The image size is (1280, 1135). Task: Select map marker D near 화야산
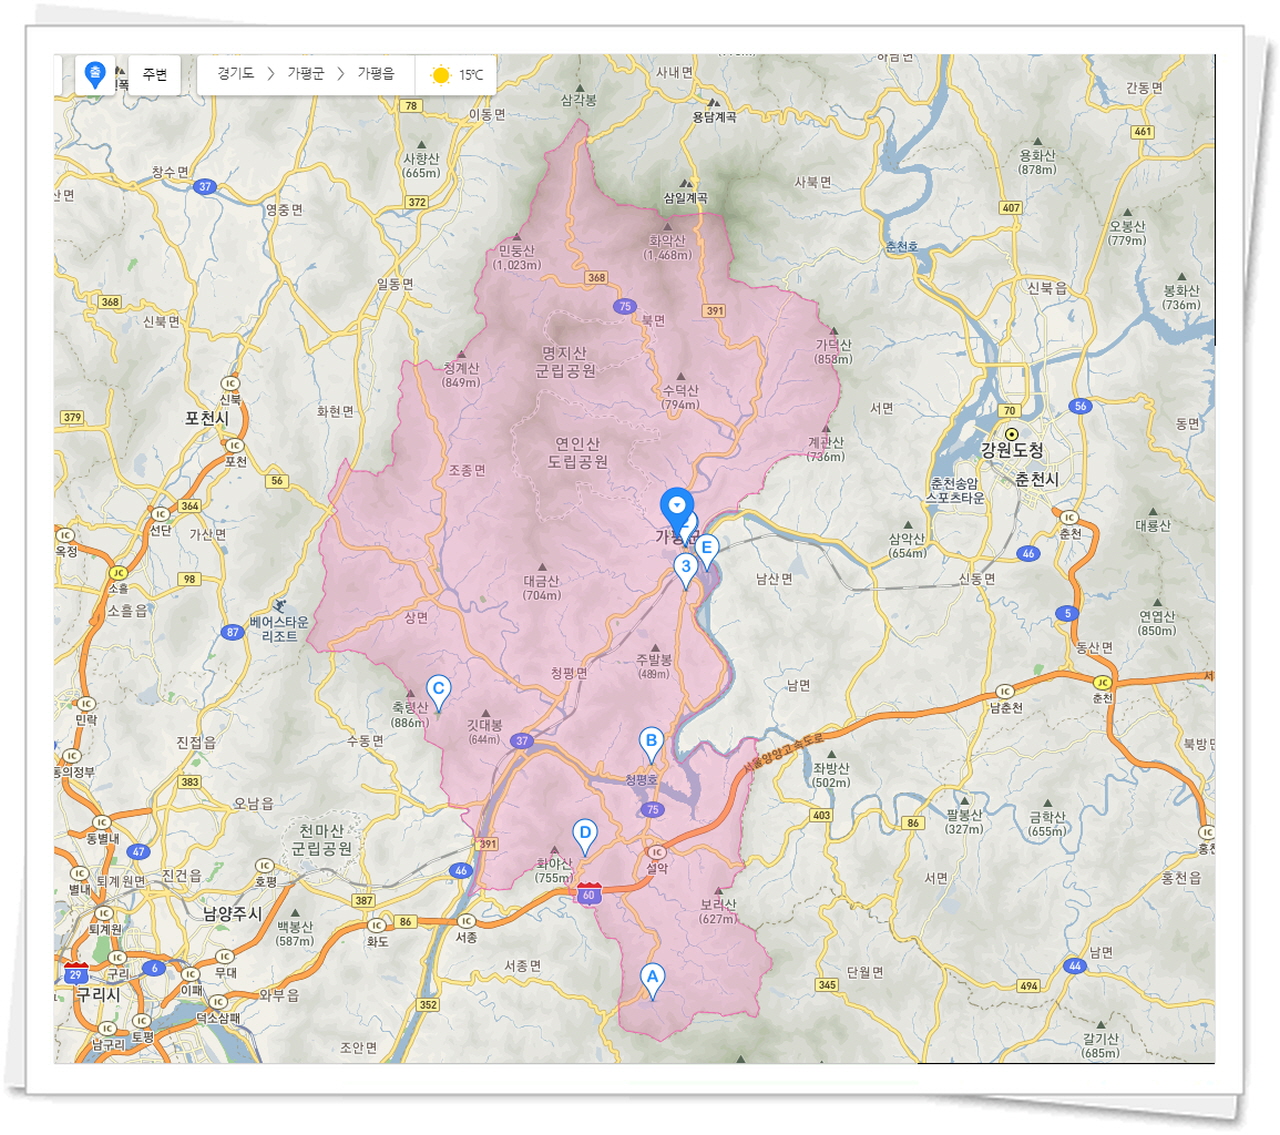point(585,836)
